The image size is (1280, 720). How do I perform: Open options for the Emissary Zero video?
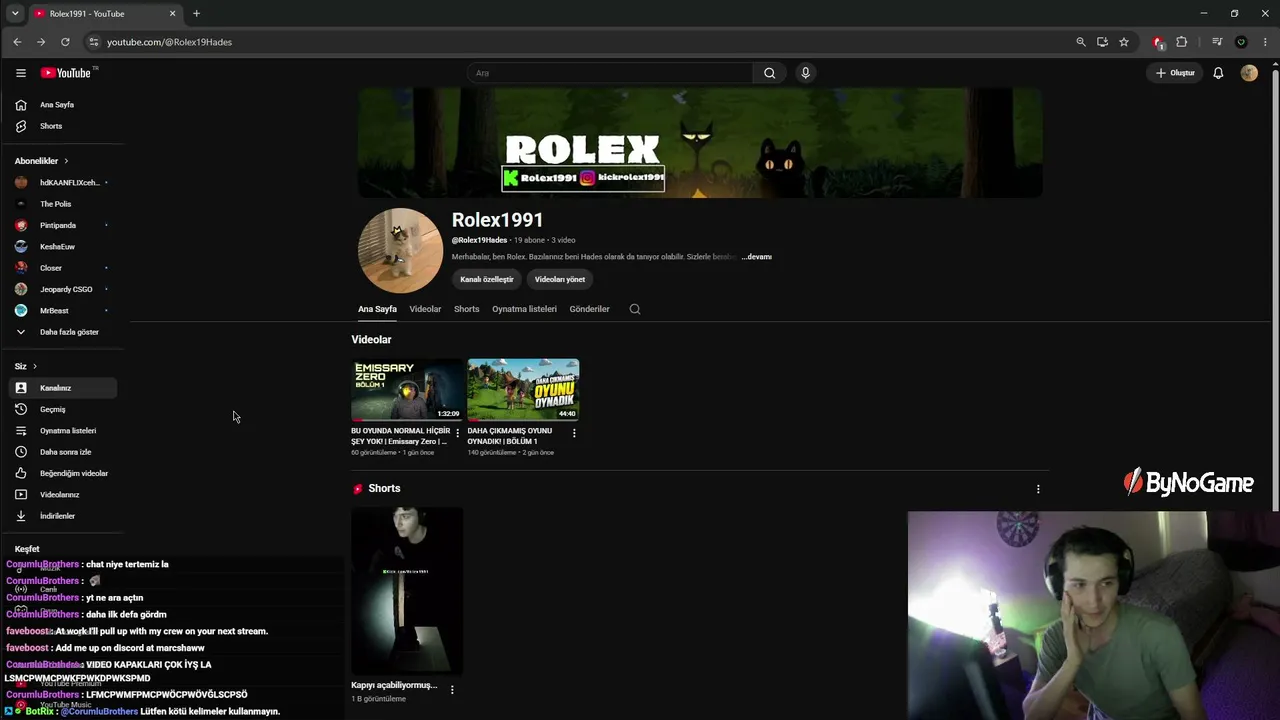click(x=458, y=433)
